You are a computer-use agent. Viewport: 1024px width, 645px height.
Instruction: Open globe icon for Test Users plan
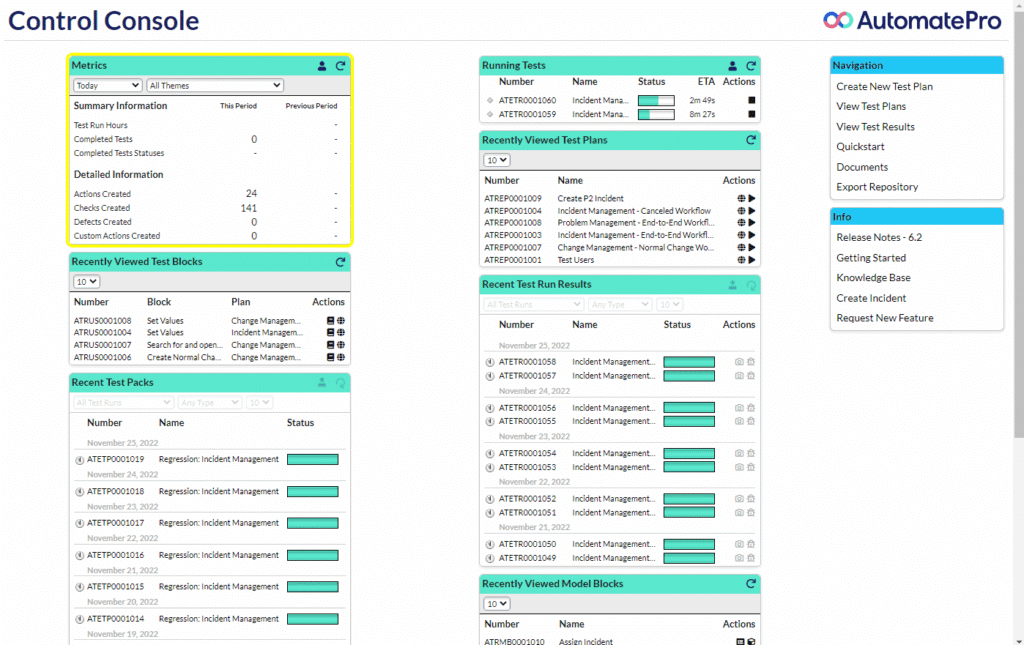741,260
